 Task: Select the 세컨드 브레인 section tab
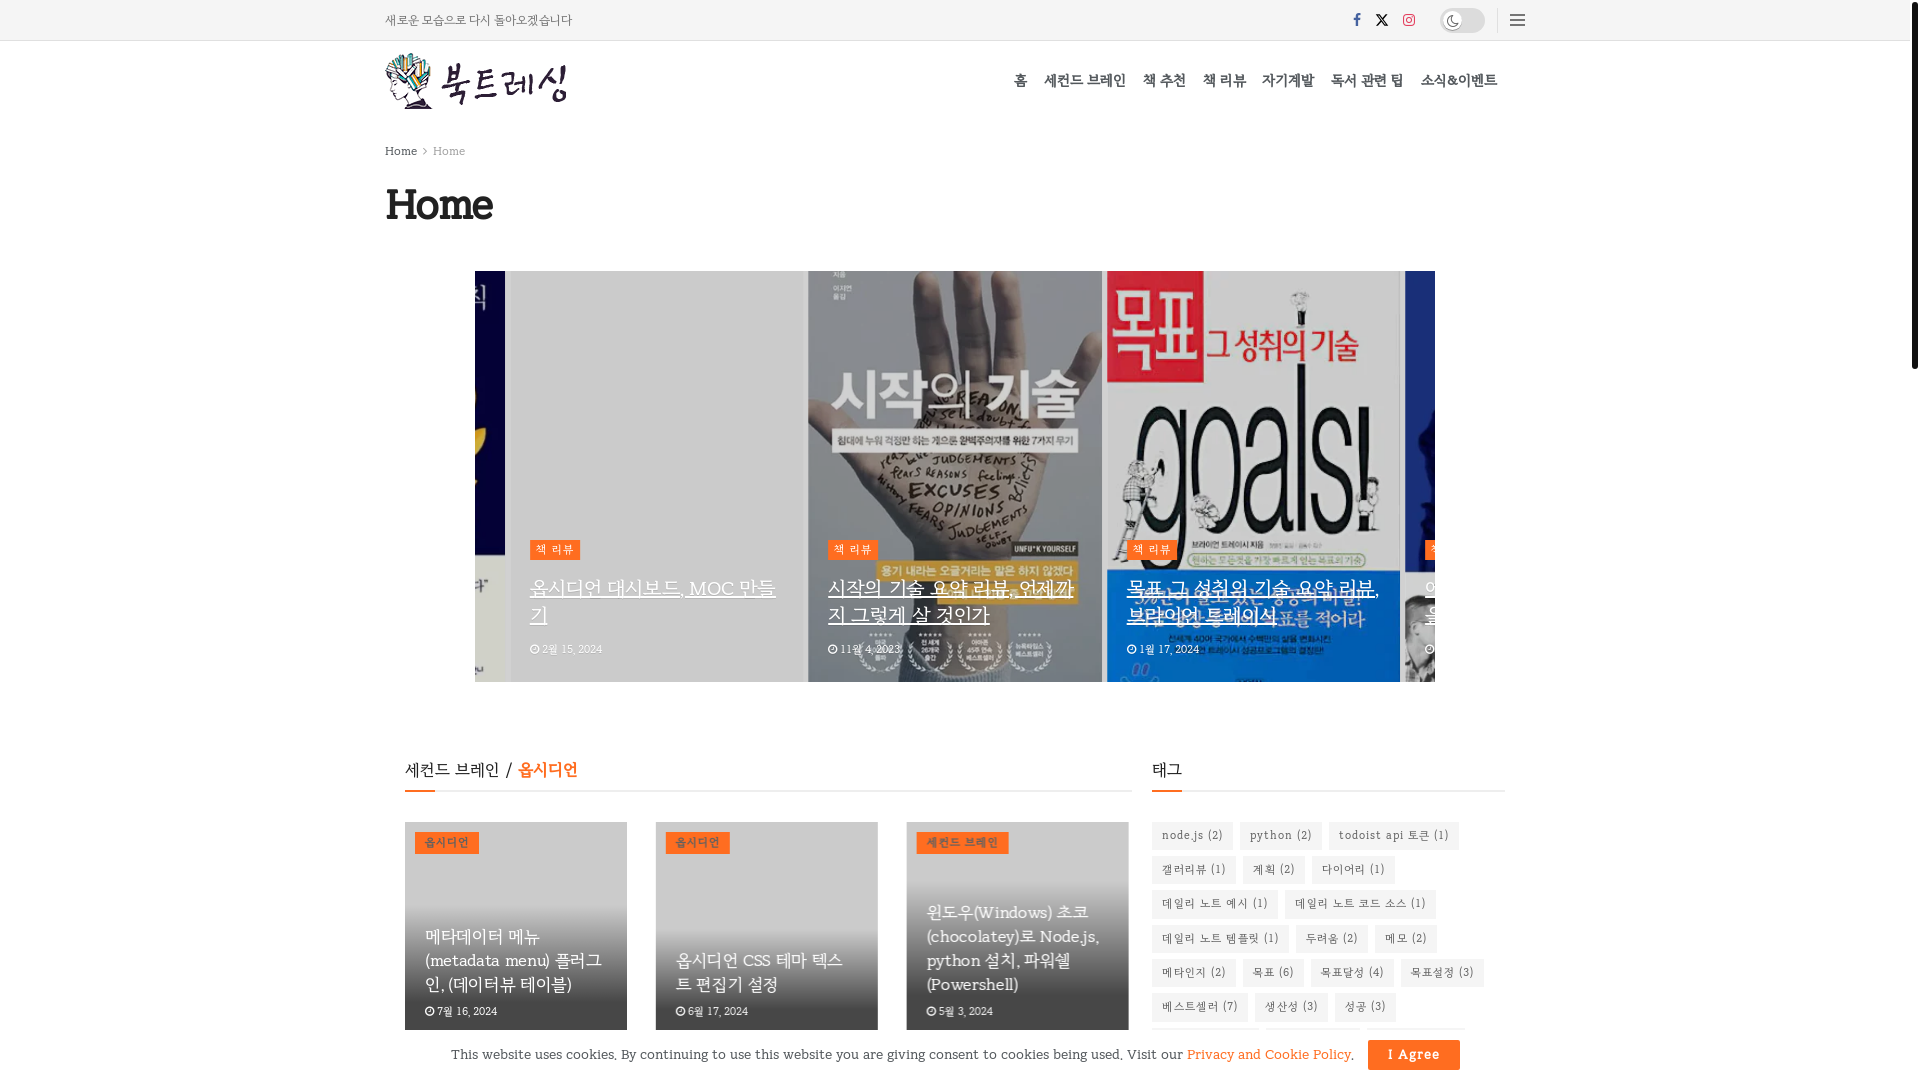pyautogui.click(x=452, y=770)
